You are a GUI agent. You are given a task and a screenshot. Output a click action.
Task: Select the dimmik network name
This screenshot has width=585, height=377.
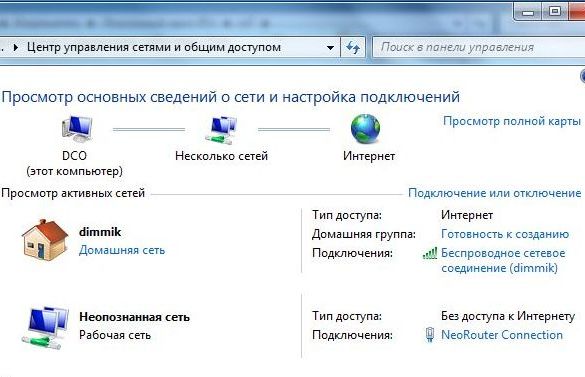(x=100, y=232)
